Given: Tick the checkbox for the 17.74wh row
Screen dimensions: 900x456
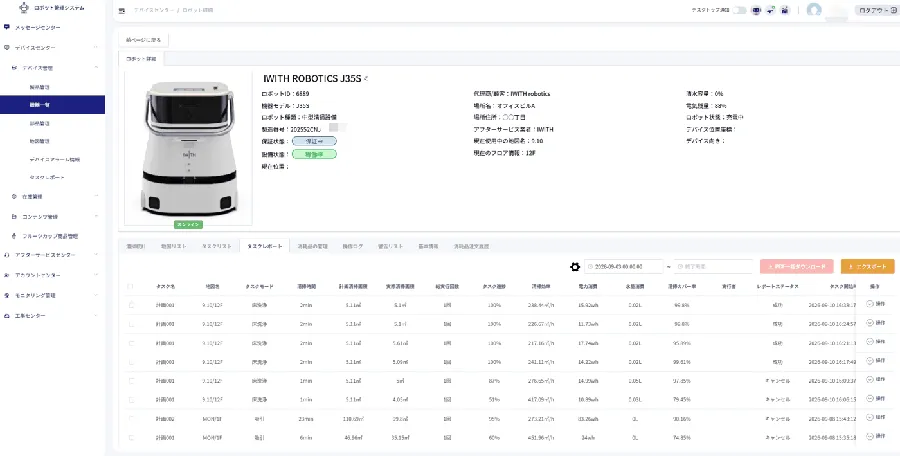Looking at the screenshot, I should [x=131, y=343].
